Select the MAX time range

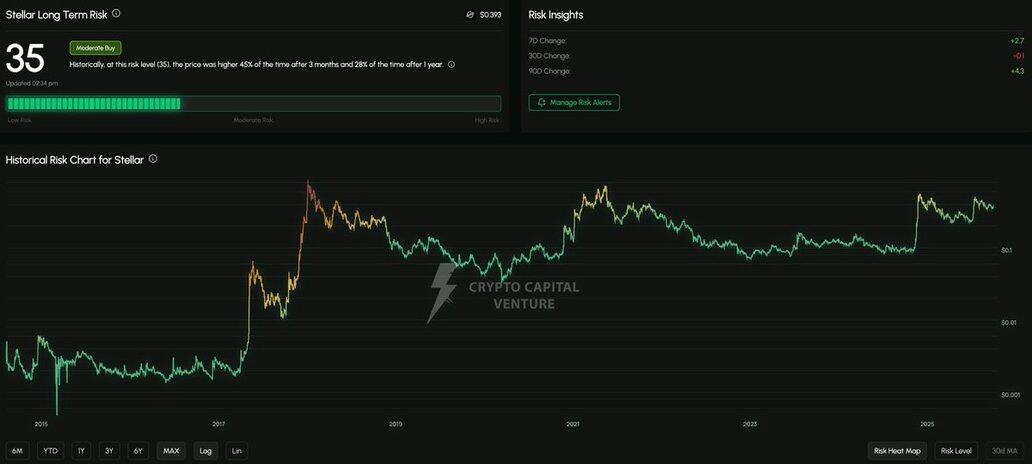click(x=171, y=451)
